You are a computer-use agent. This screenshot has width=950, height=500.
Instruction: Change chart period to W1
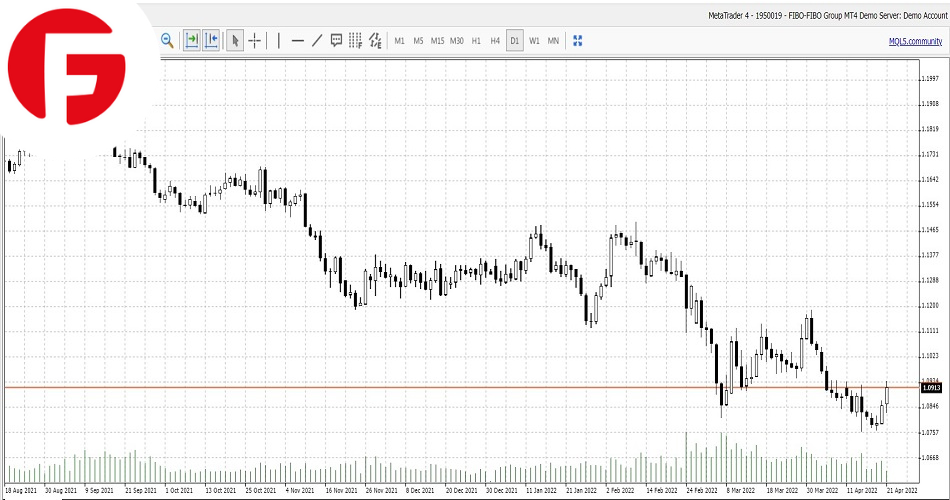pyautogui.click(x=534, y=41)
